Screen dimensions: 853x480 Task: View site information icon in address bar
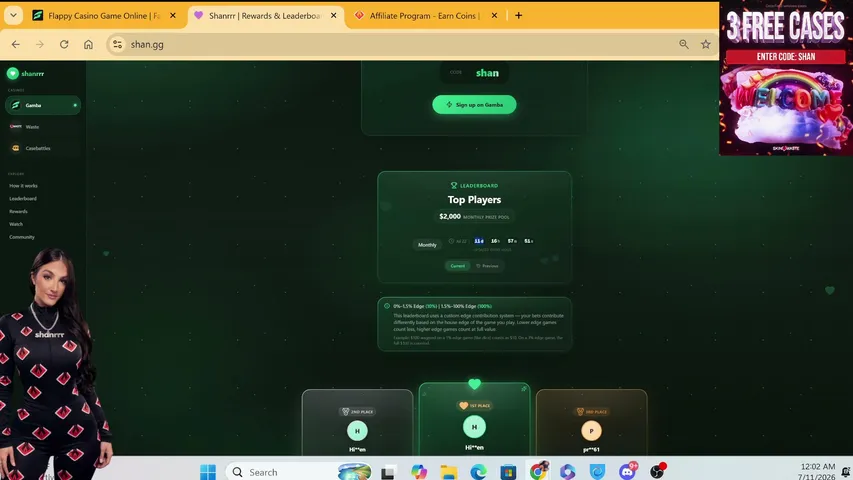[x=118, y=45]
